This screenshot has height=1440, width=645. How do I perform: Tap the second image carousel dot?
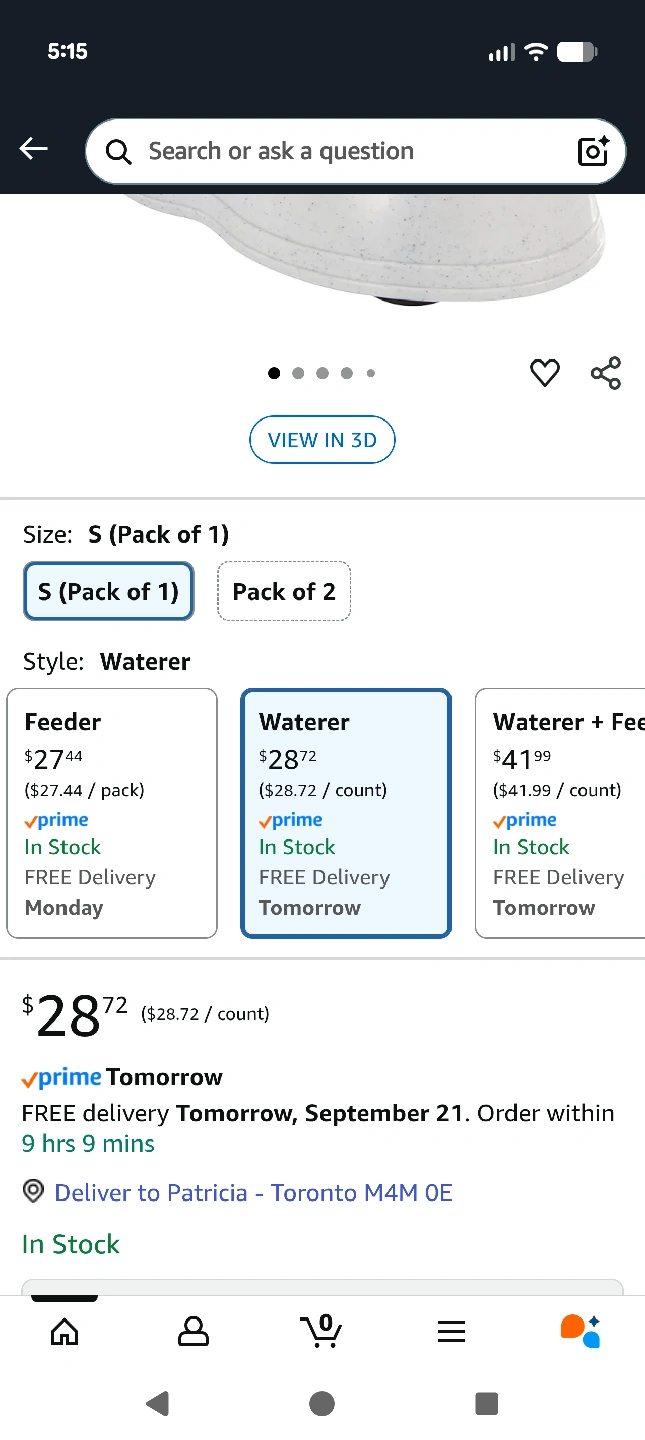(298, 373)
